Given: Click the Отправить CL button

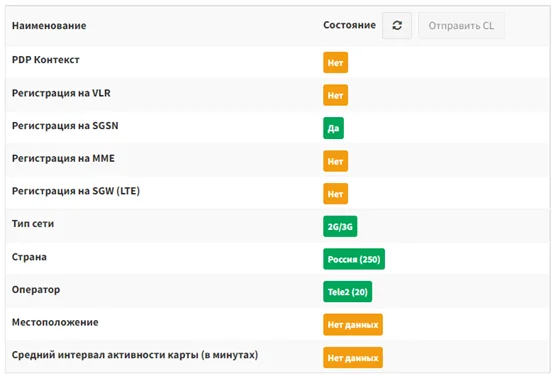Looking at the screenshot, I should pyautogui.click(x=461, y=25).
